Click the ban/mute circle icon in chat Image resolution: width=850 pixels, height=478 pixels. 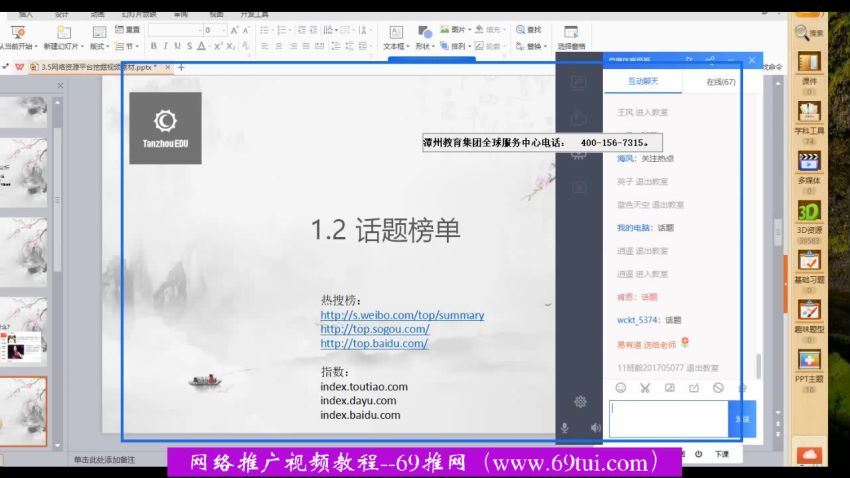coord(718,387)
